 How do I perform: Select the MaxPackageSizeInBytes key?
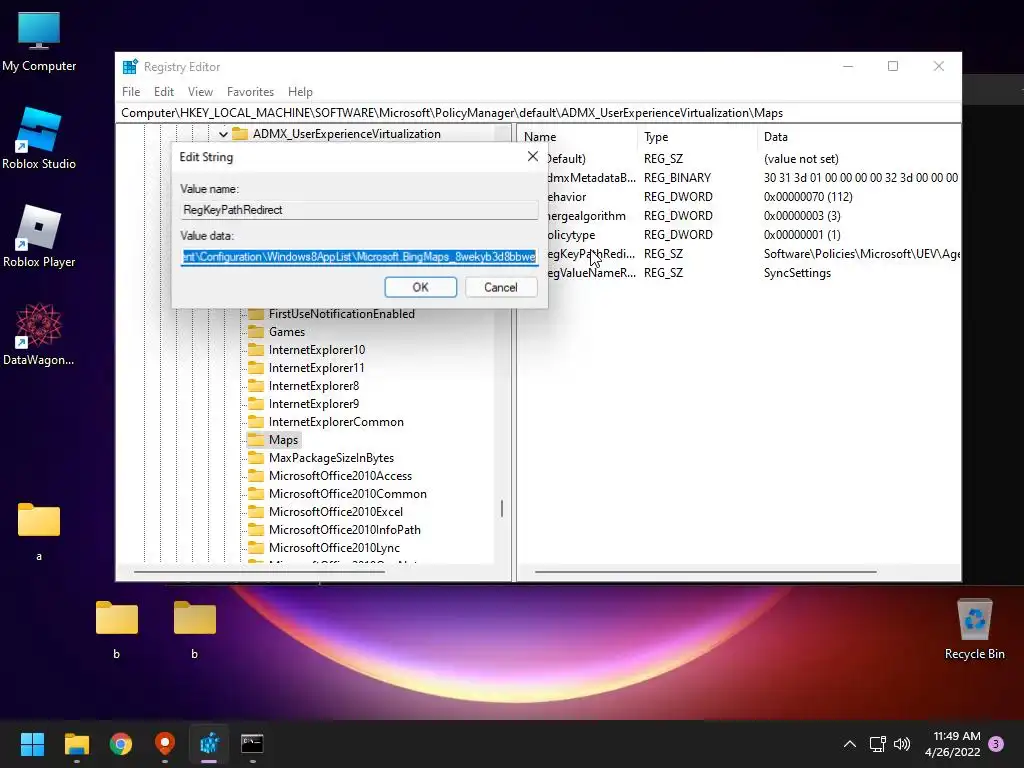(331, 458)
